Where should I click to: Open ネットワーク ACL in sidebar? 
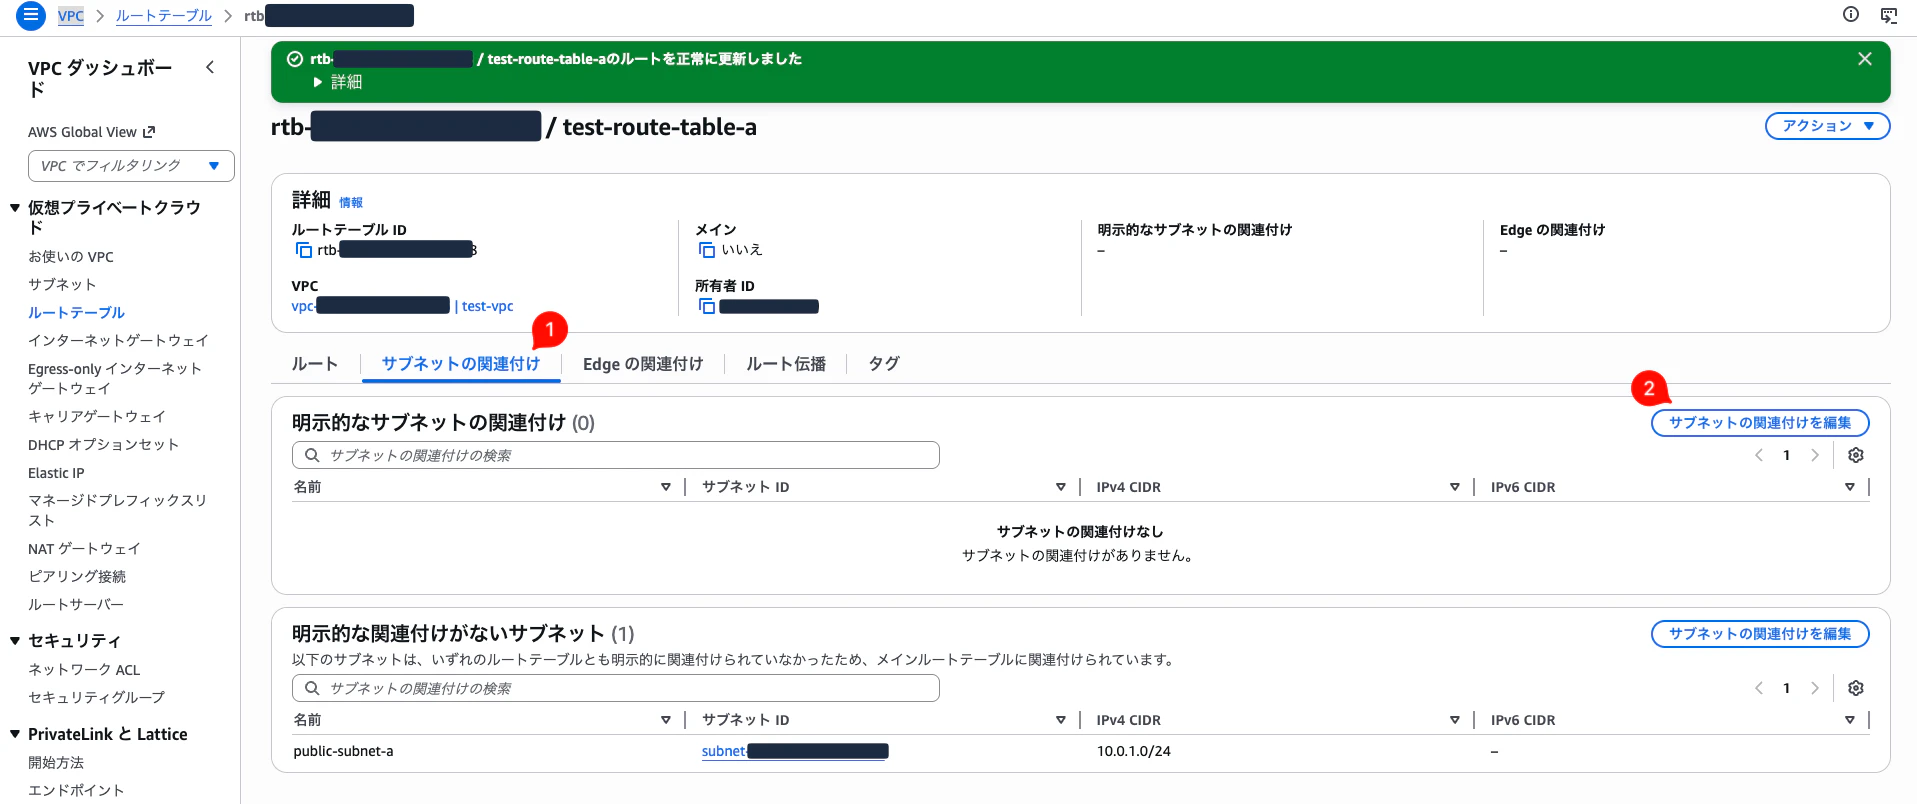(84, 670)
